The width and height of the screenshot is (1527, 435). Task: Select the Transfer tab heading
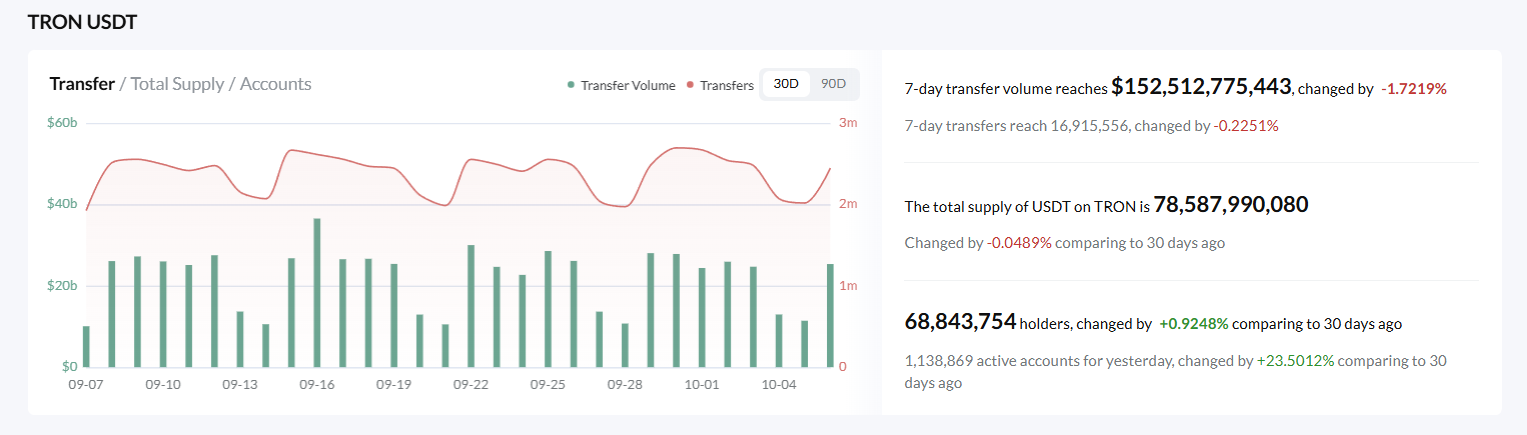(82, 84)
